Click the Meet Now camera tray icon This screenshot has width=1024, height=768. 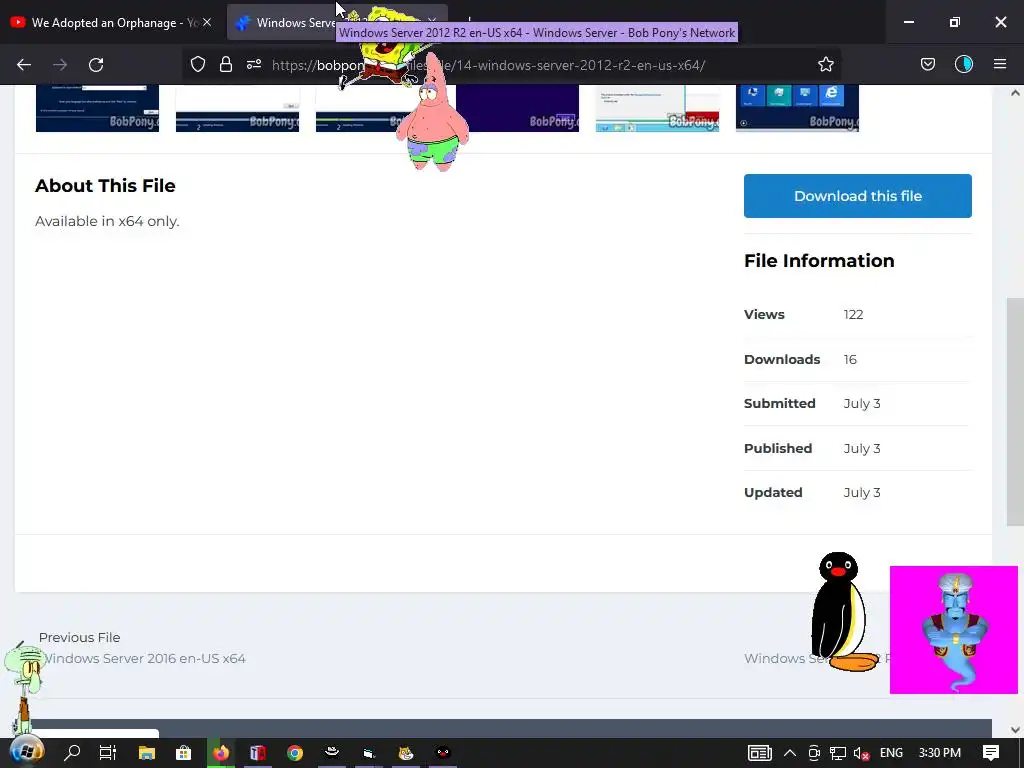814,753
